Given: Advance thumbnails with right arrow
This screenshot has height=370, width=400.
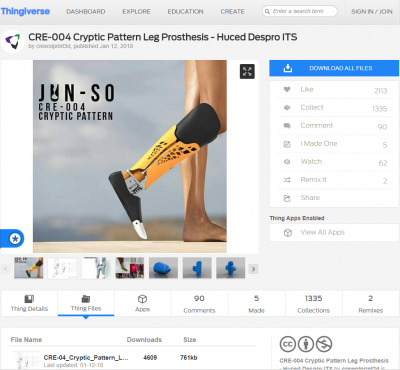Looking at the screenshot, I should 254,269.
